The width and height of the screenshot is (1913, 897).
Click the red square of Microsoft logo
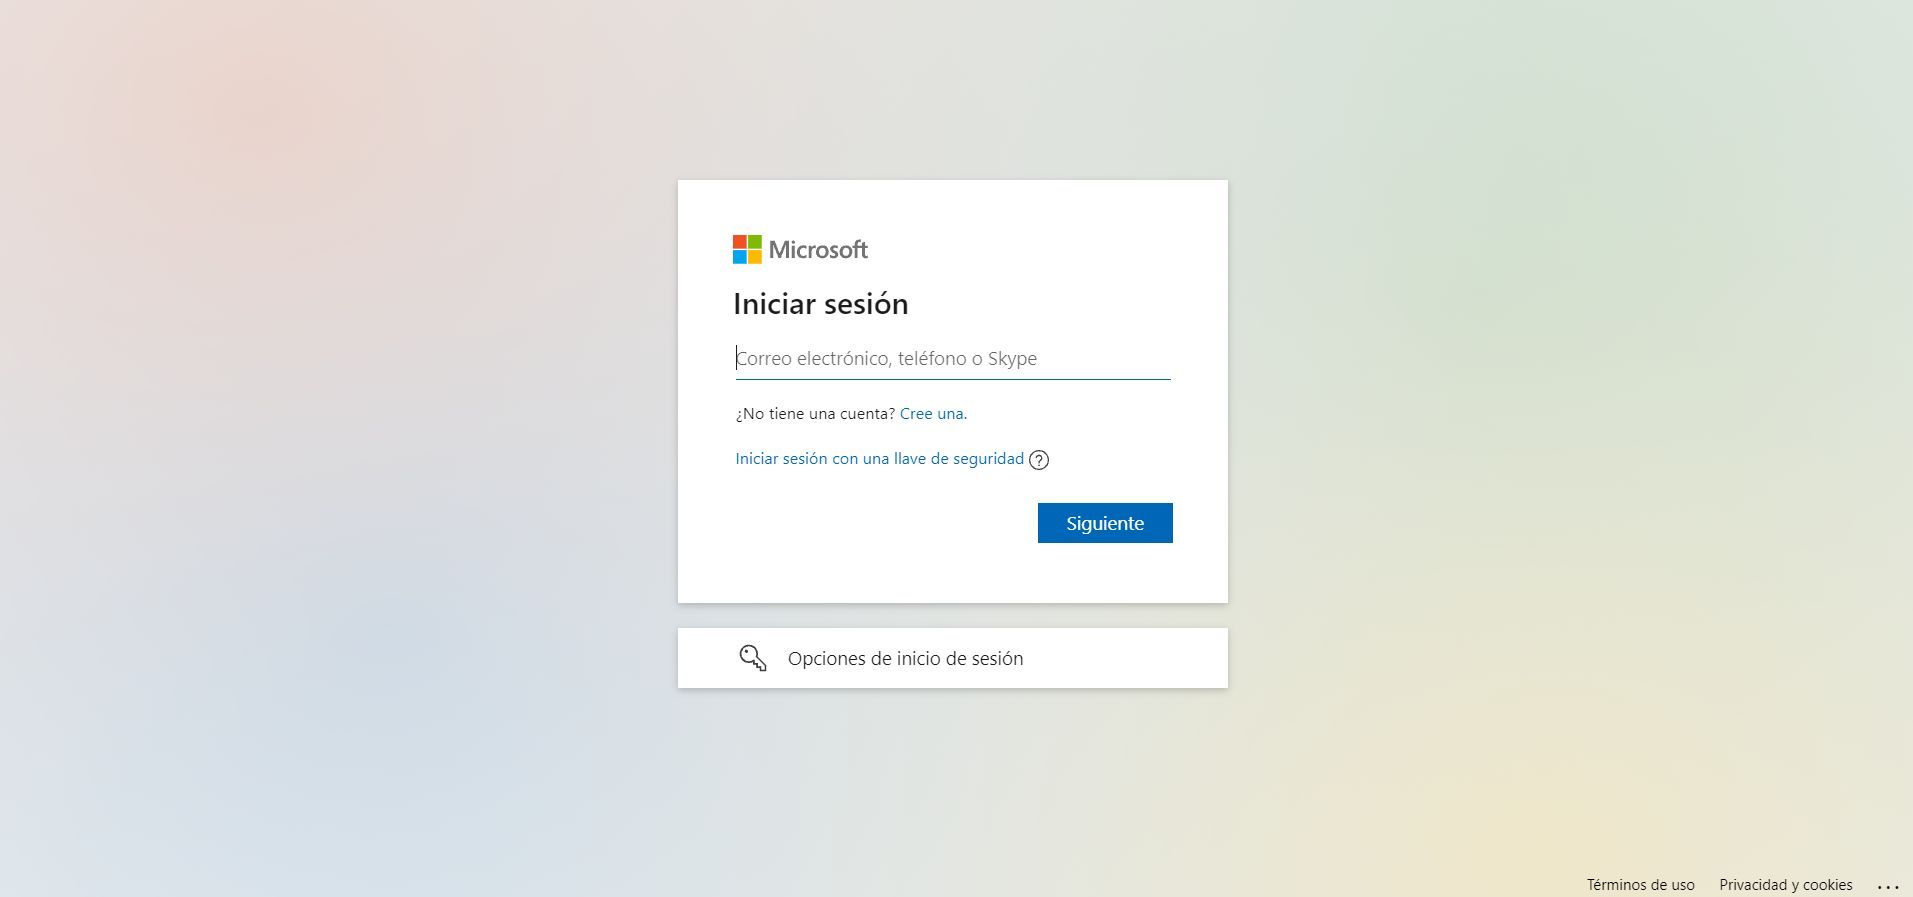740,242
